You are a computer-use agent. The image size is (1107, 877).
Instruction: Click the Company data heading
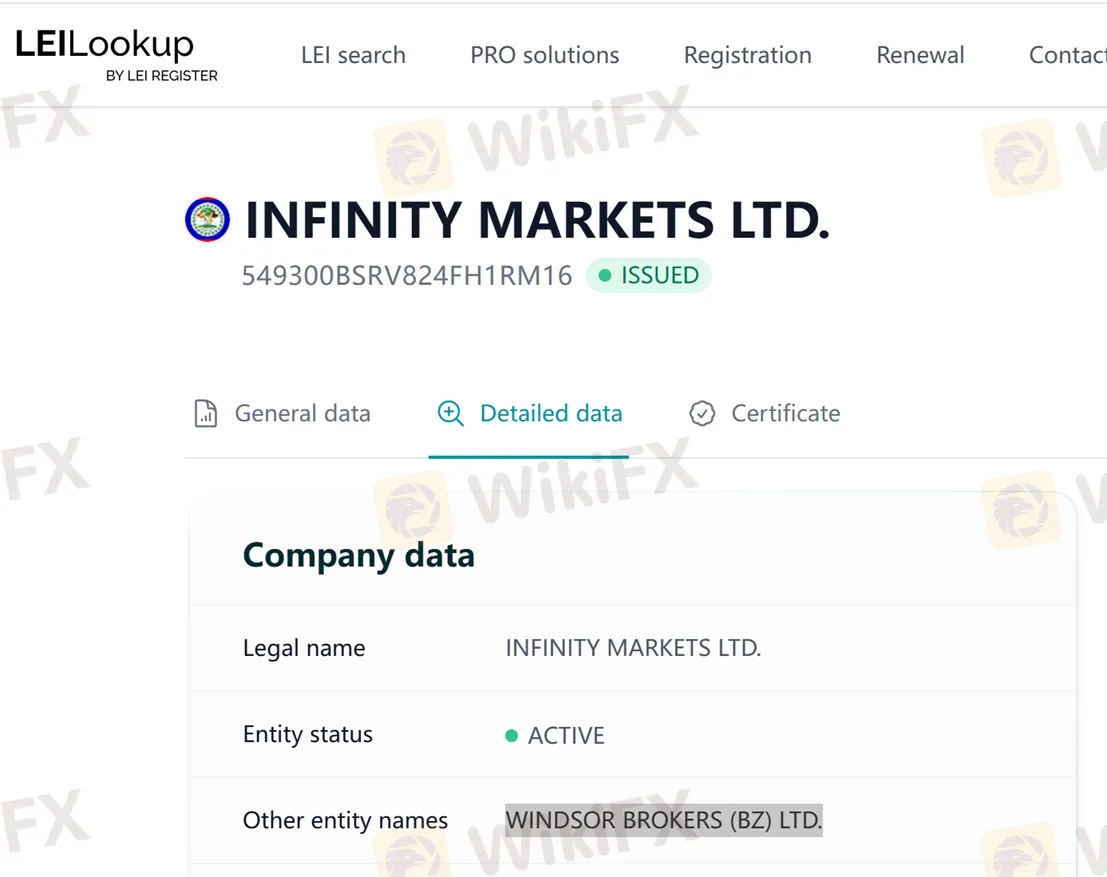click(358, 555)
